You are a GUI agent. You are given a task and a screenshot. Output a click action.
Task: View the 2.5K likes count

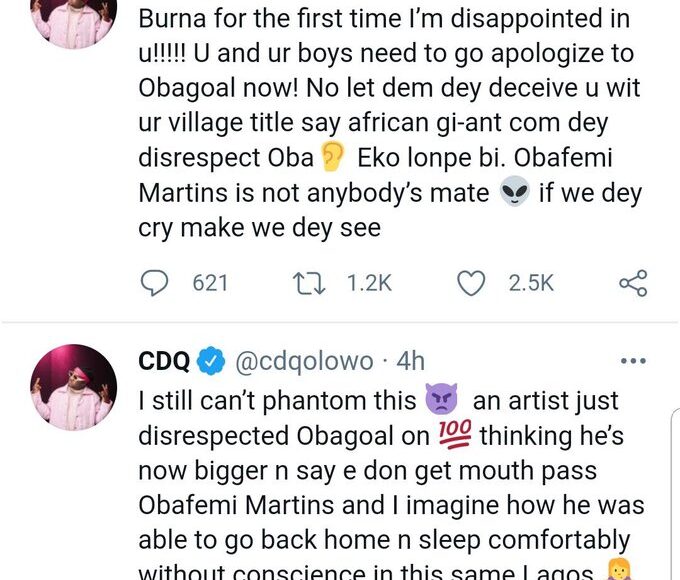pyautogui.click(x=530, y=284)
